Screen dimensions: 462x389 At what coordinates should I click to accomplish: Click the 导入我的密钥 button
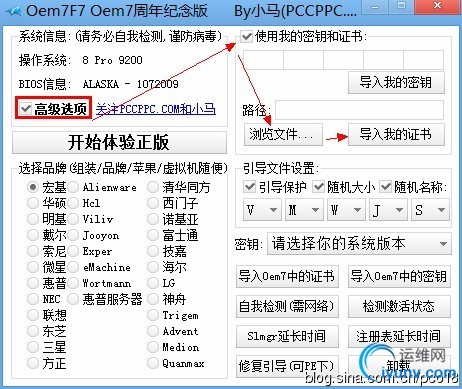396,82
